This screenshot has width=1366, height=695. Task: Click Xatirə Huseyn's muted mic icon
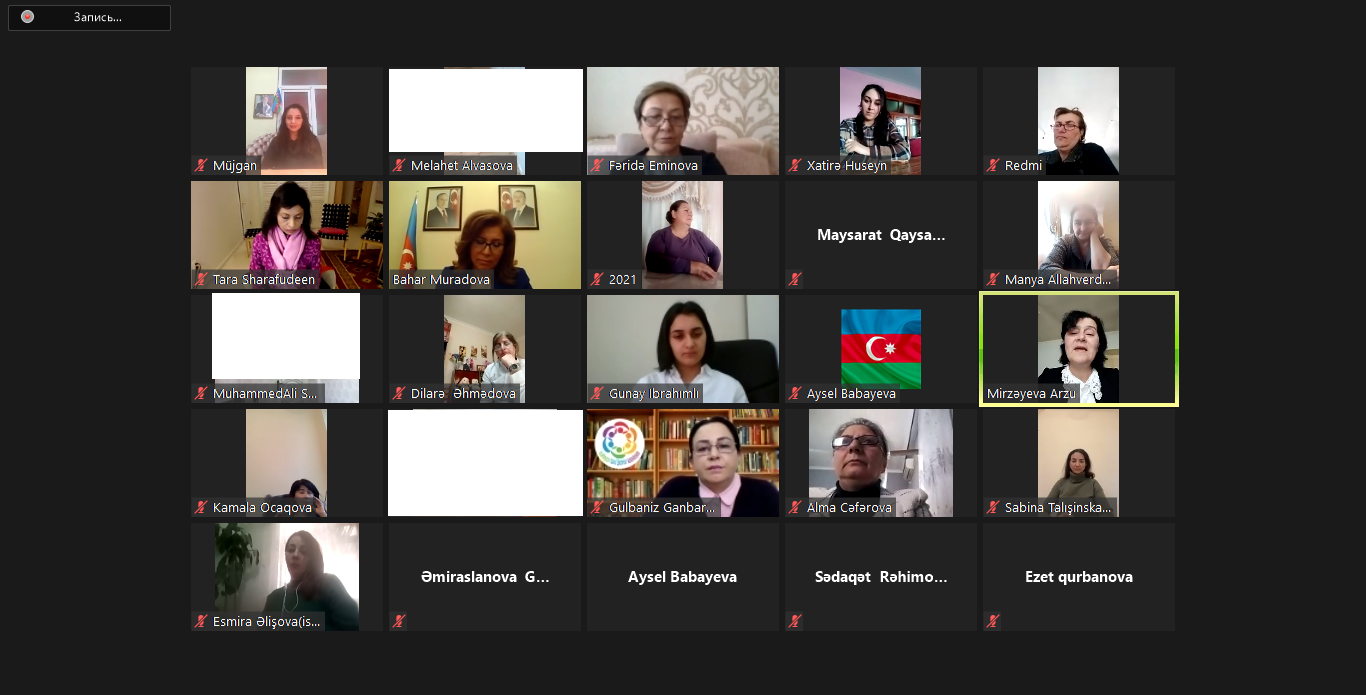[x=795, y=166]
